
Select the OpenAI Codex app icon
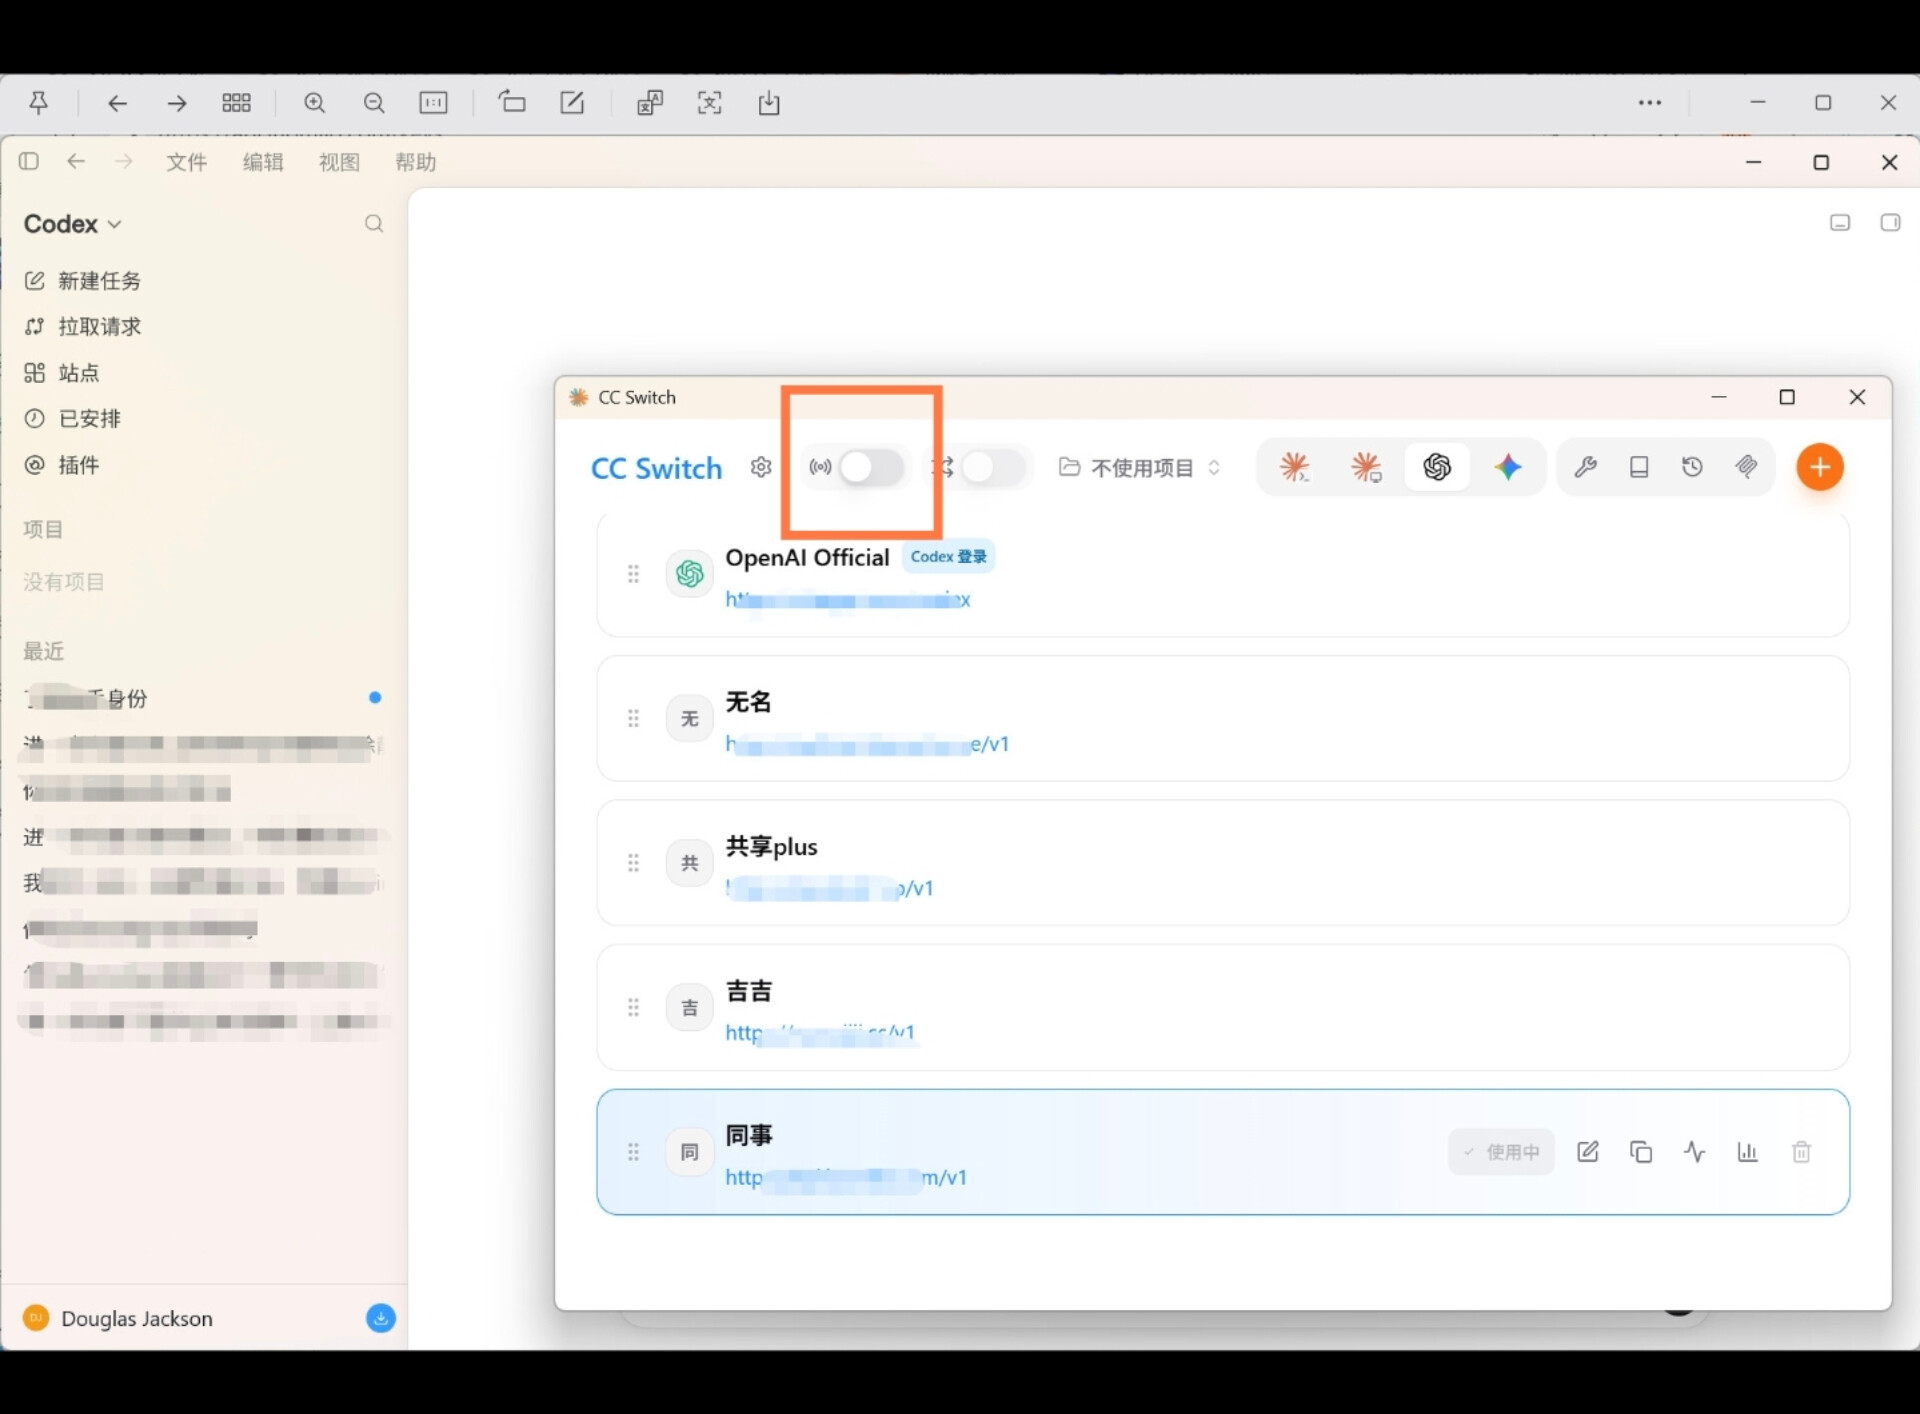click(1437, 467)
